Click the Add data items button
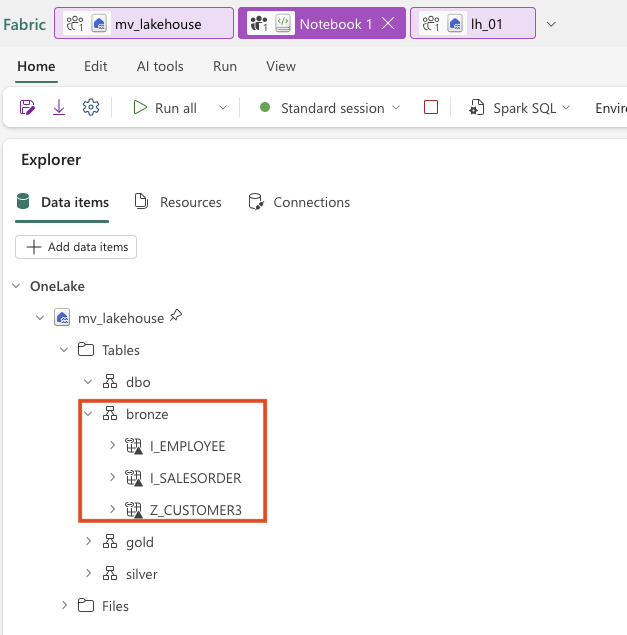627x635 pixels. [76, 247]
